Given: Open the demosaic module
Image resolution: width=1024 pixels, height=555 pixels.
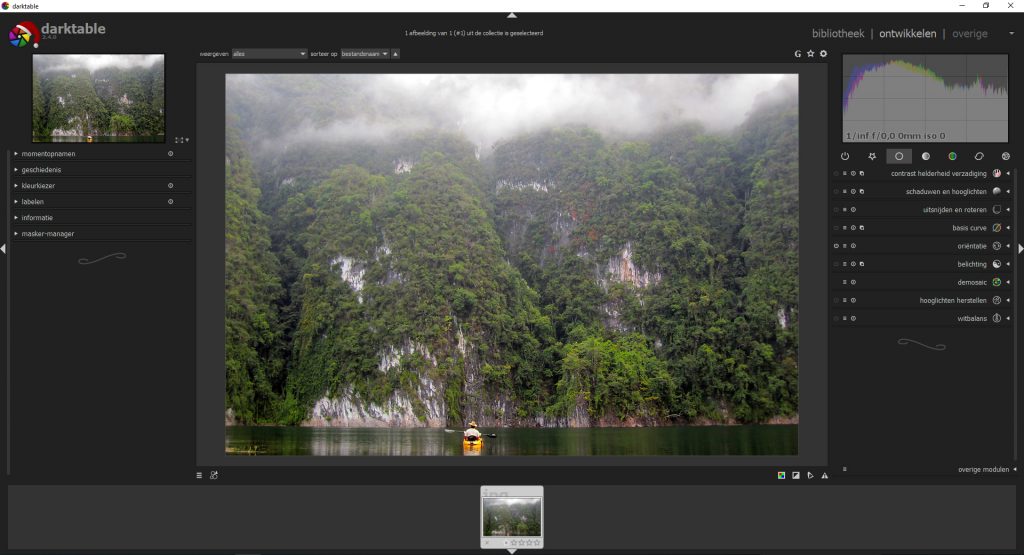Looking at the screenshot, I should (x=972, y=283).
